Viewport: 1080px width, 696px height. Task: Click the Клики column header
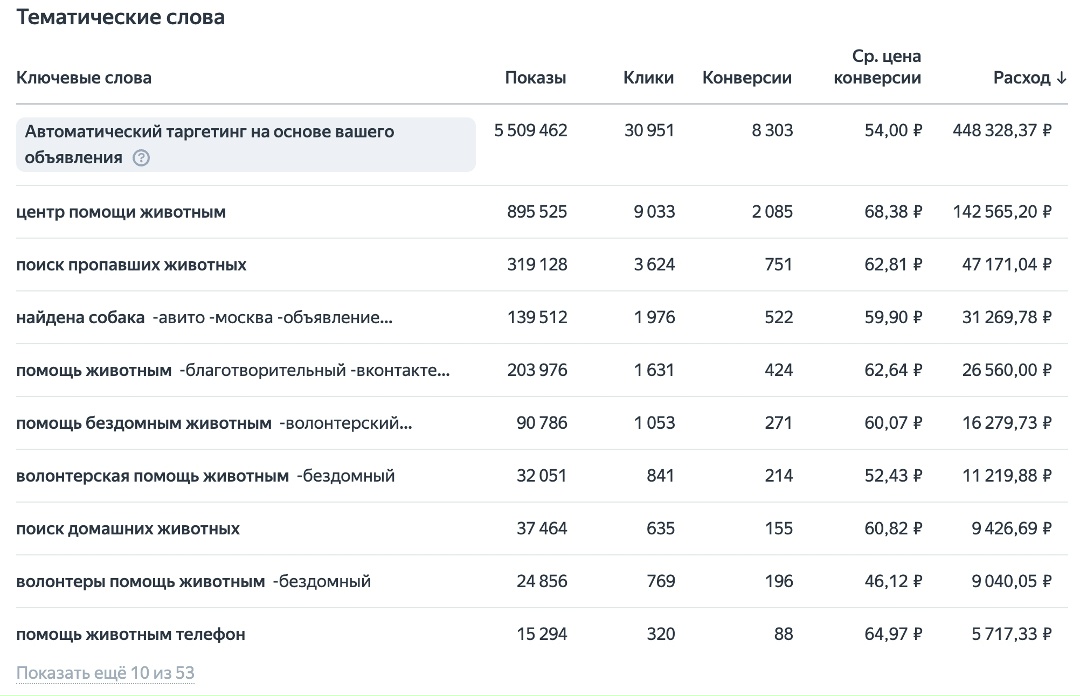coord(648,78)
